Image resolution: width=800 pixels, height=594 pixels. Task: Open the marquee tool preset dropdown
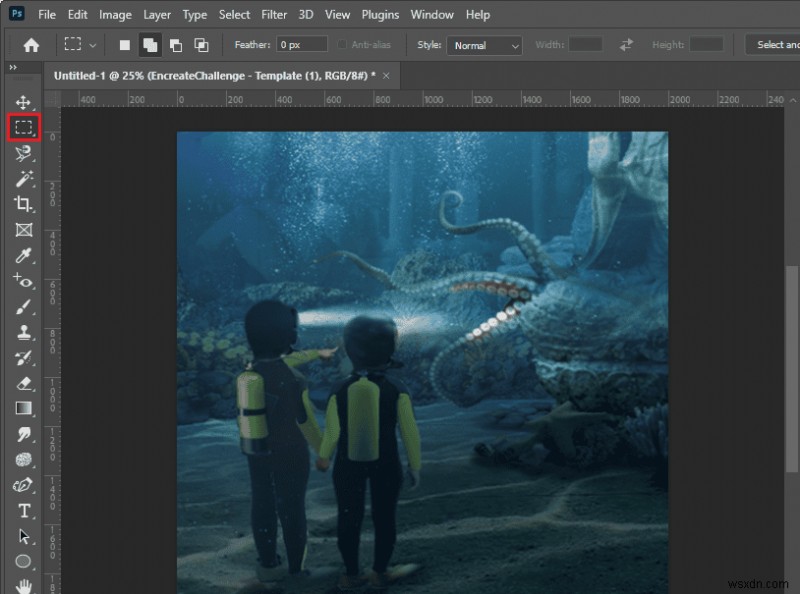80,44
